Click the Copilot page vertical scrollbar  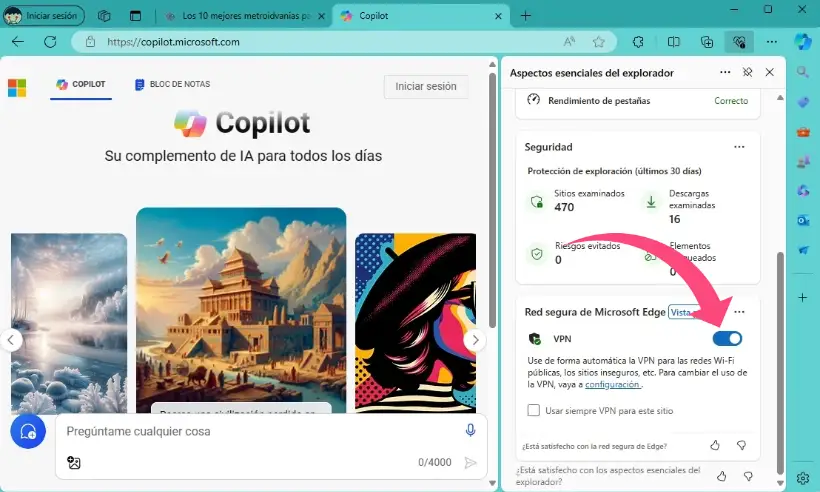492,199
